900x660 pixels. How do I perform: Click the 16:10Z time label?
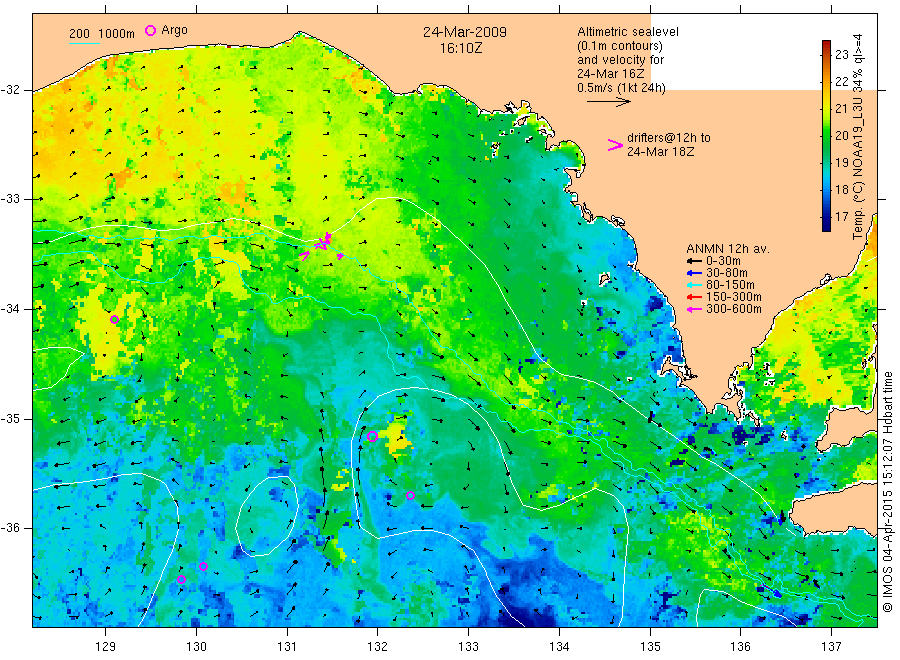[x=461, y=48]
